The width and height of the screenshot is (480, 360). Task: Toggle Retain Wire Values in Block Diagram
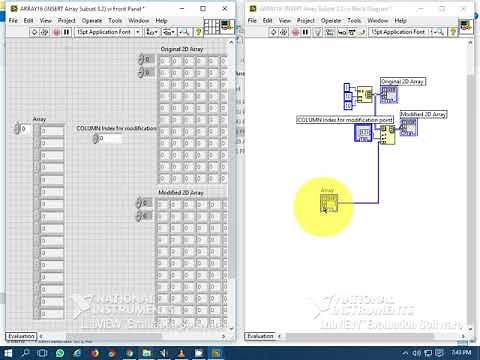pos(330,32)
